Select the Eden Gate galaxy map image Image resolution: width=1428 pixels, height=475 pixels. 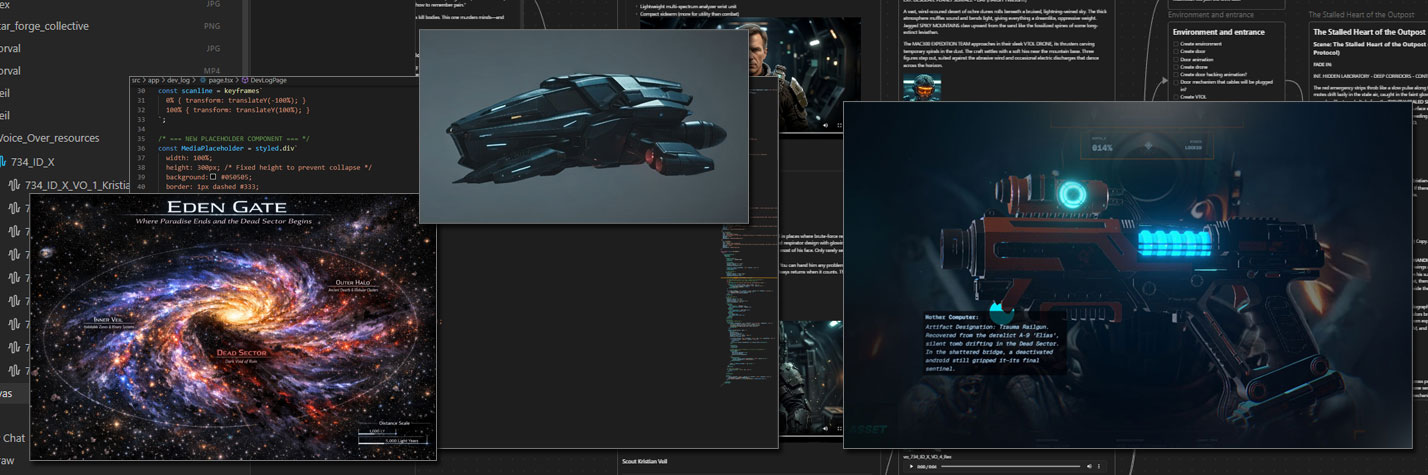pyautogui.click(x=232, y=326)
